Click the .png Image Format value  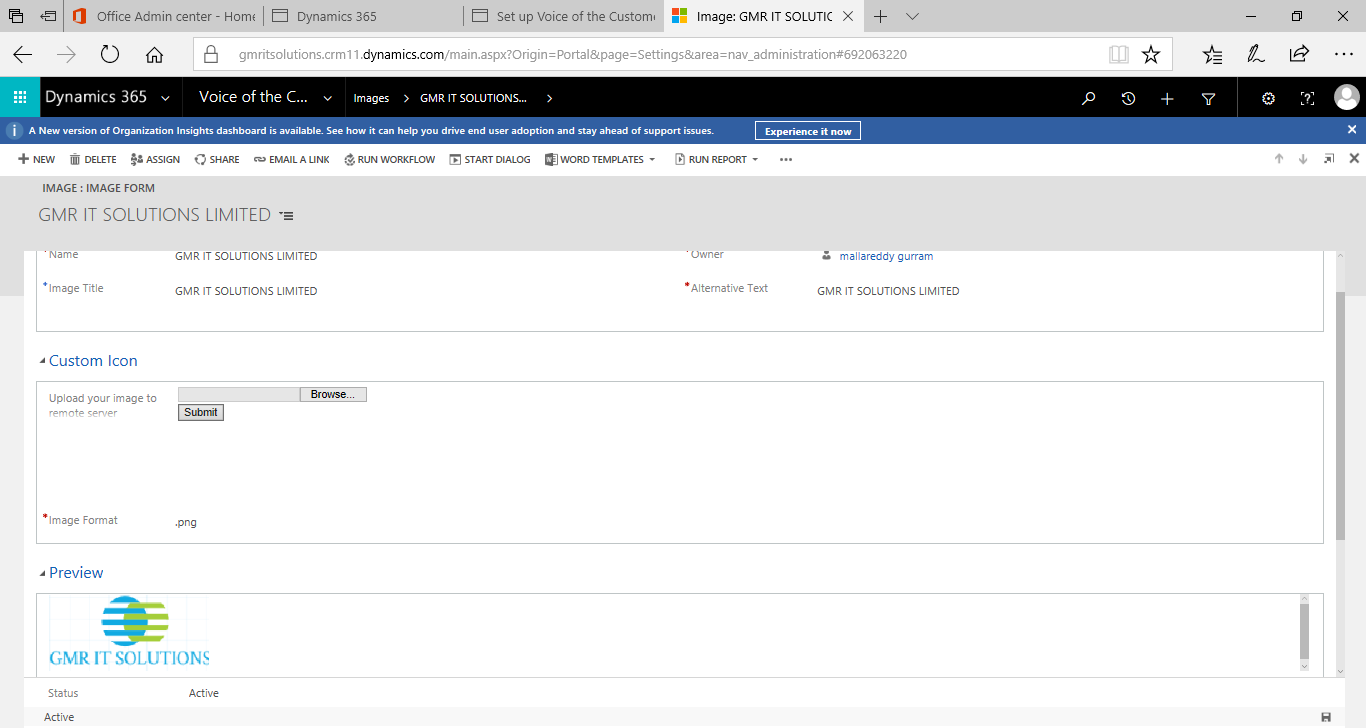(186, 522)
